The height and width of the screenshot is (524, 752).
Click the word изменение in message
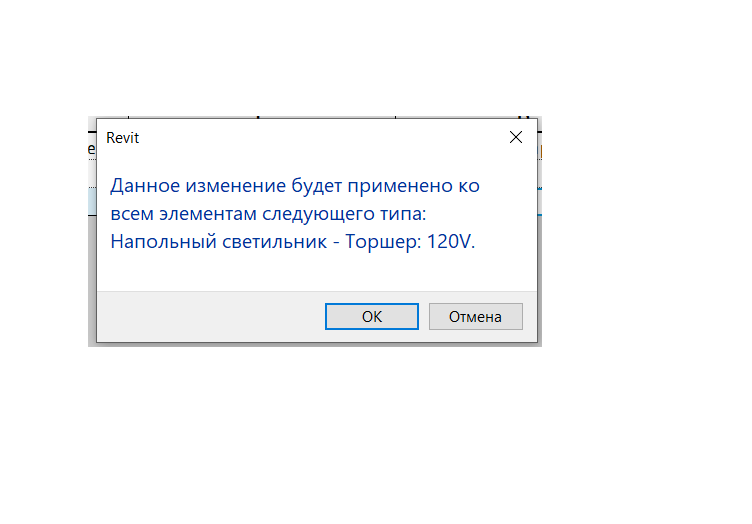pos(235,186)
